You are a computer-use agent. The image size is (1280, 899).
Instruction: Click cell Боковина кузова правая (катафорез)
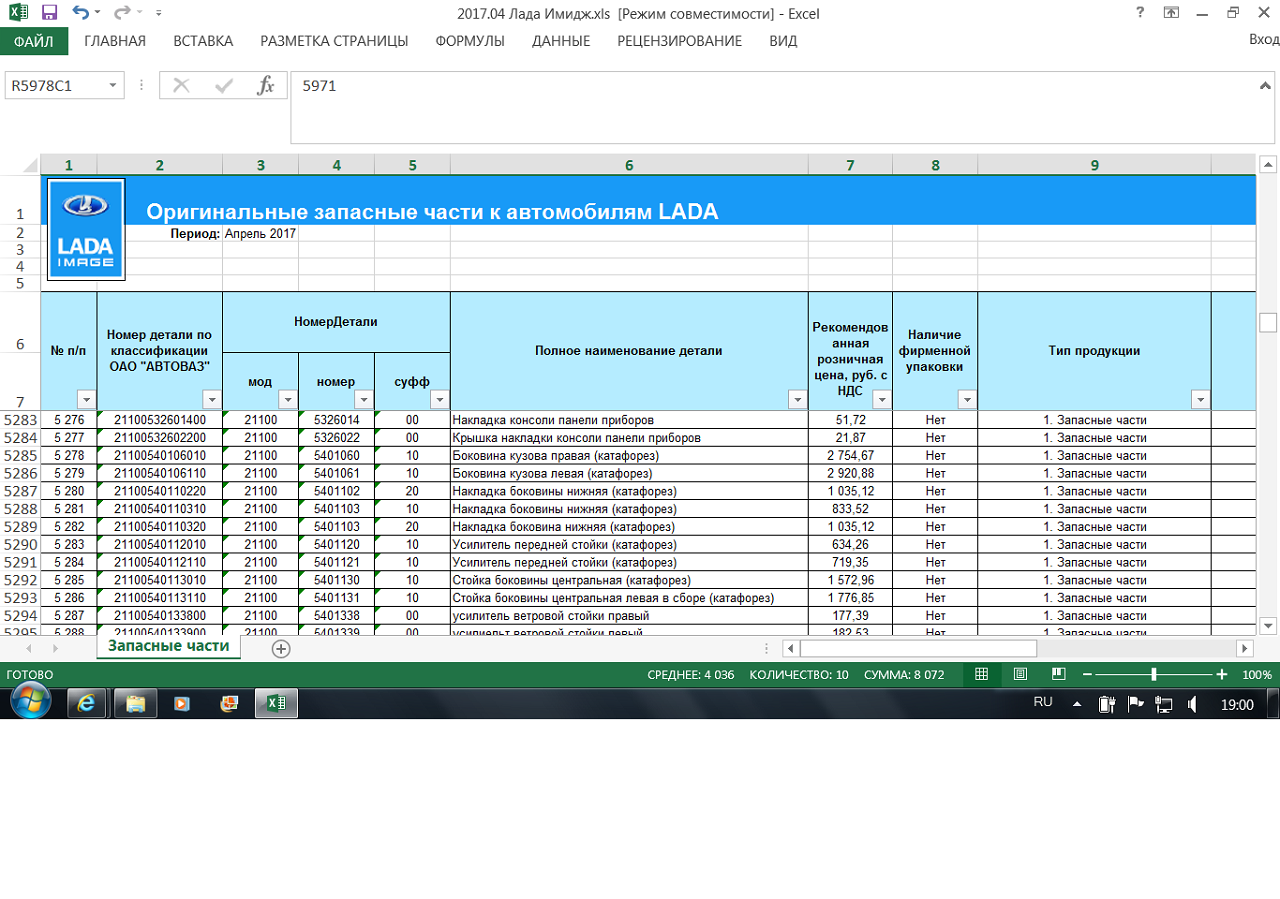pos(629,456)
